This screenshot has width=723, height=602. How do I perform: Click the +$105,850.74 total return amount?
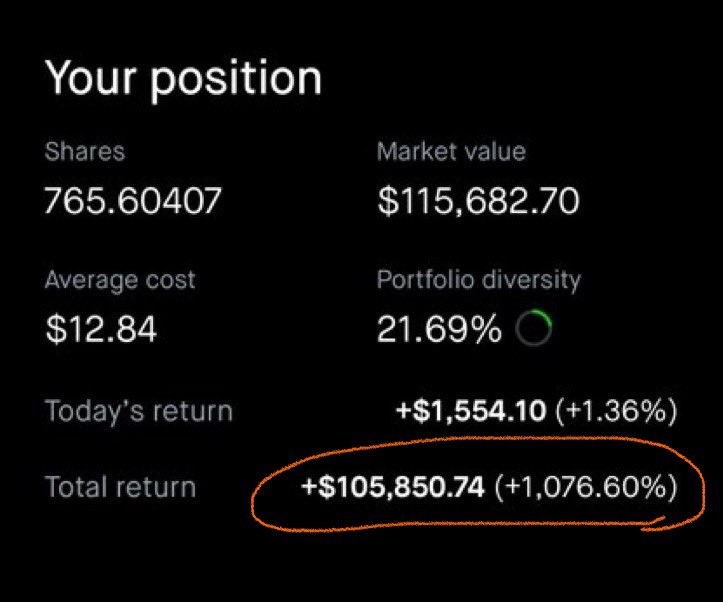click(393, 488)
